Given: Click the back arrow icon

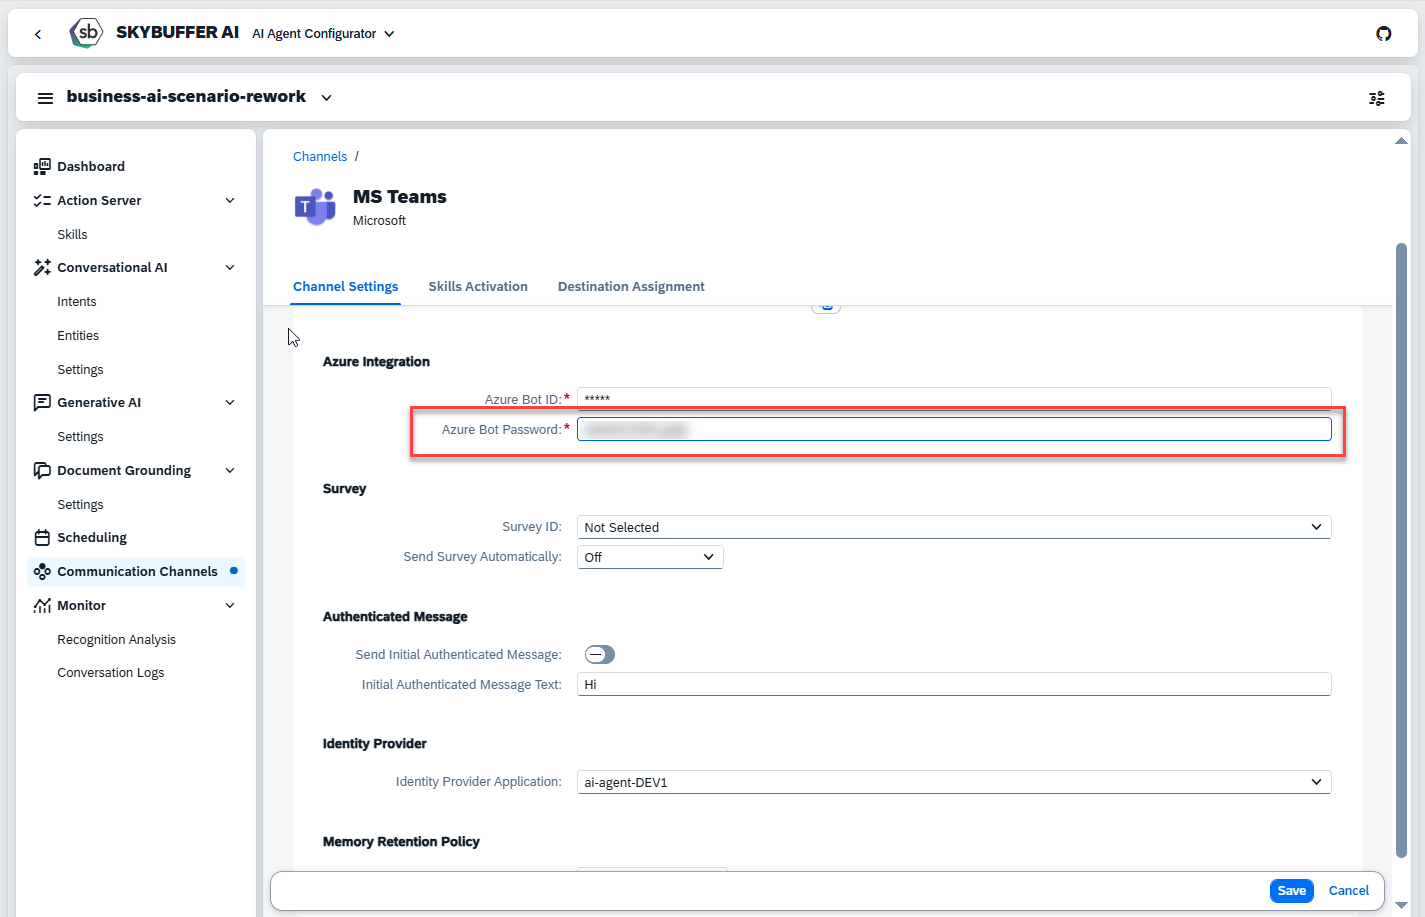Looking at the screenshot, I should tap(38, 34).
